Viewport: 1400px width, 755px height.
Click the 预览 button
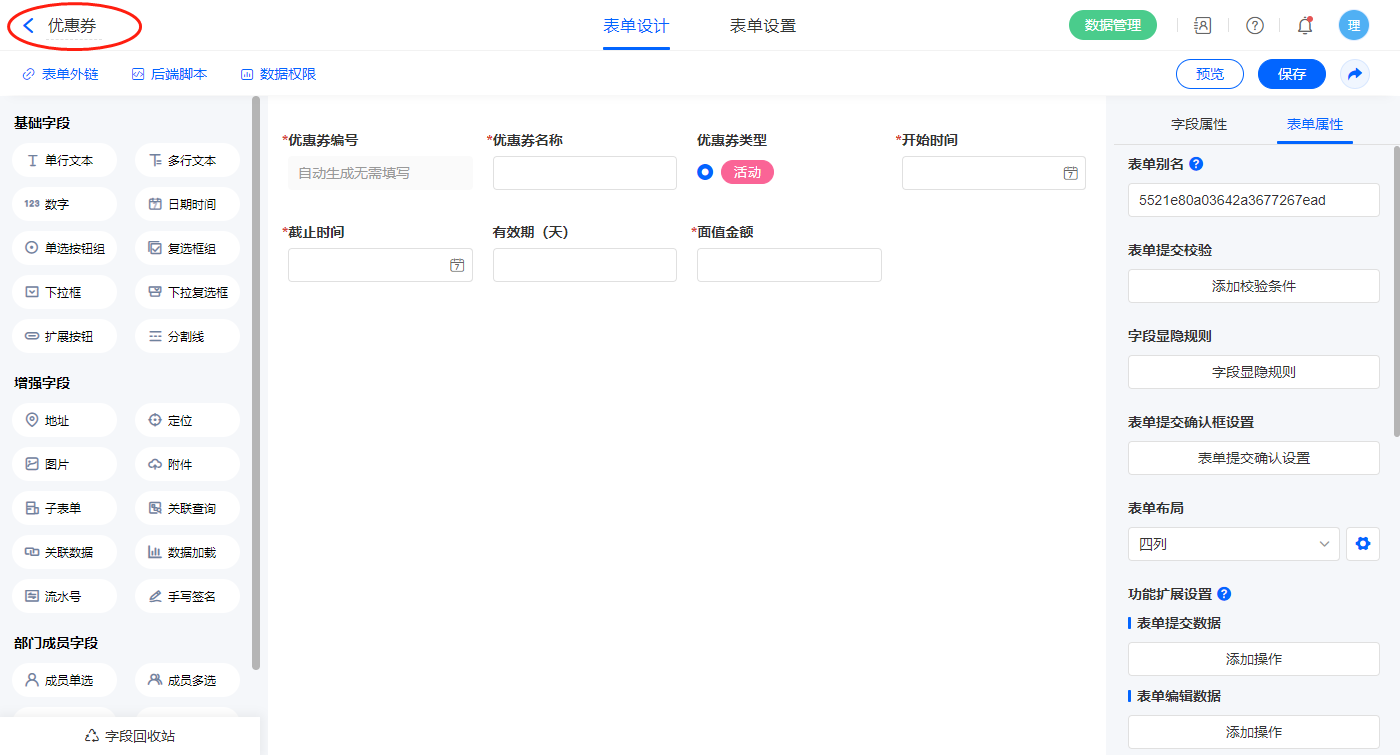click(x=1209, y=74)
